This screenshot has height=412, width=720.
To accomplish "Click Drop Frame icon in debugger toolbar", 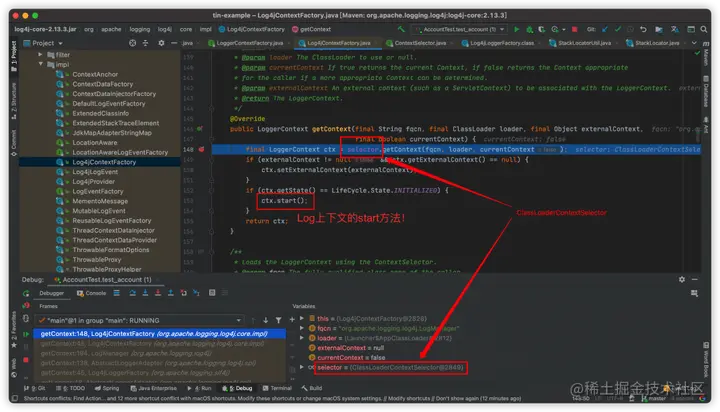I will pos(184,293).
